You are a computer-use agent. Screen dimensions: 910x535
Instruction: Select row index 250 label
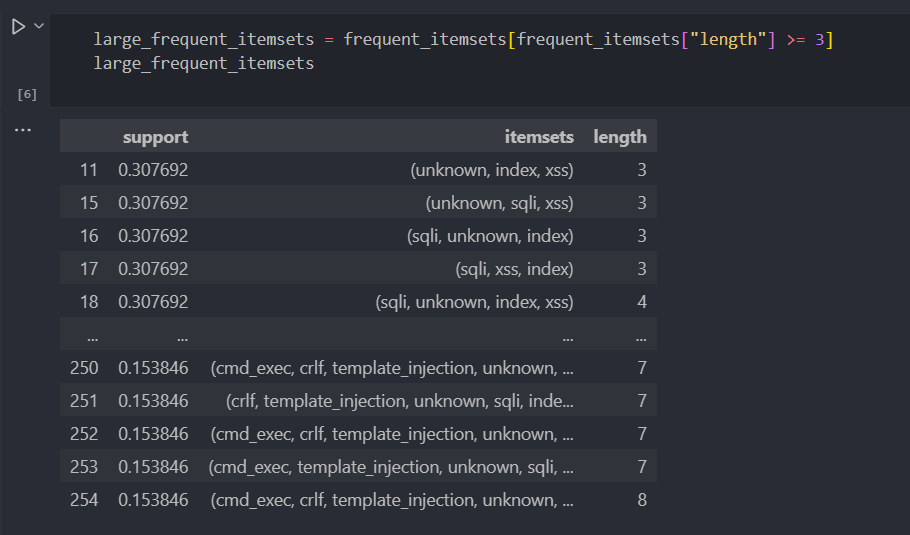pos(84,368)
